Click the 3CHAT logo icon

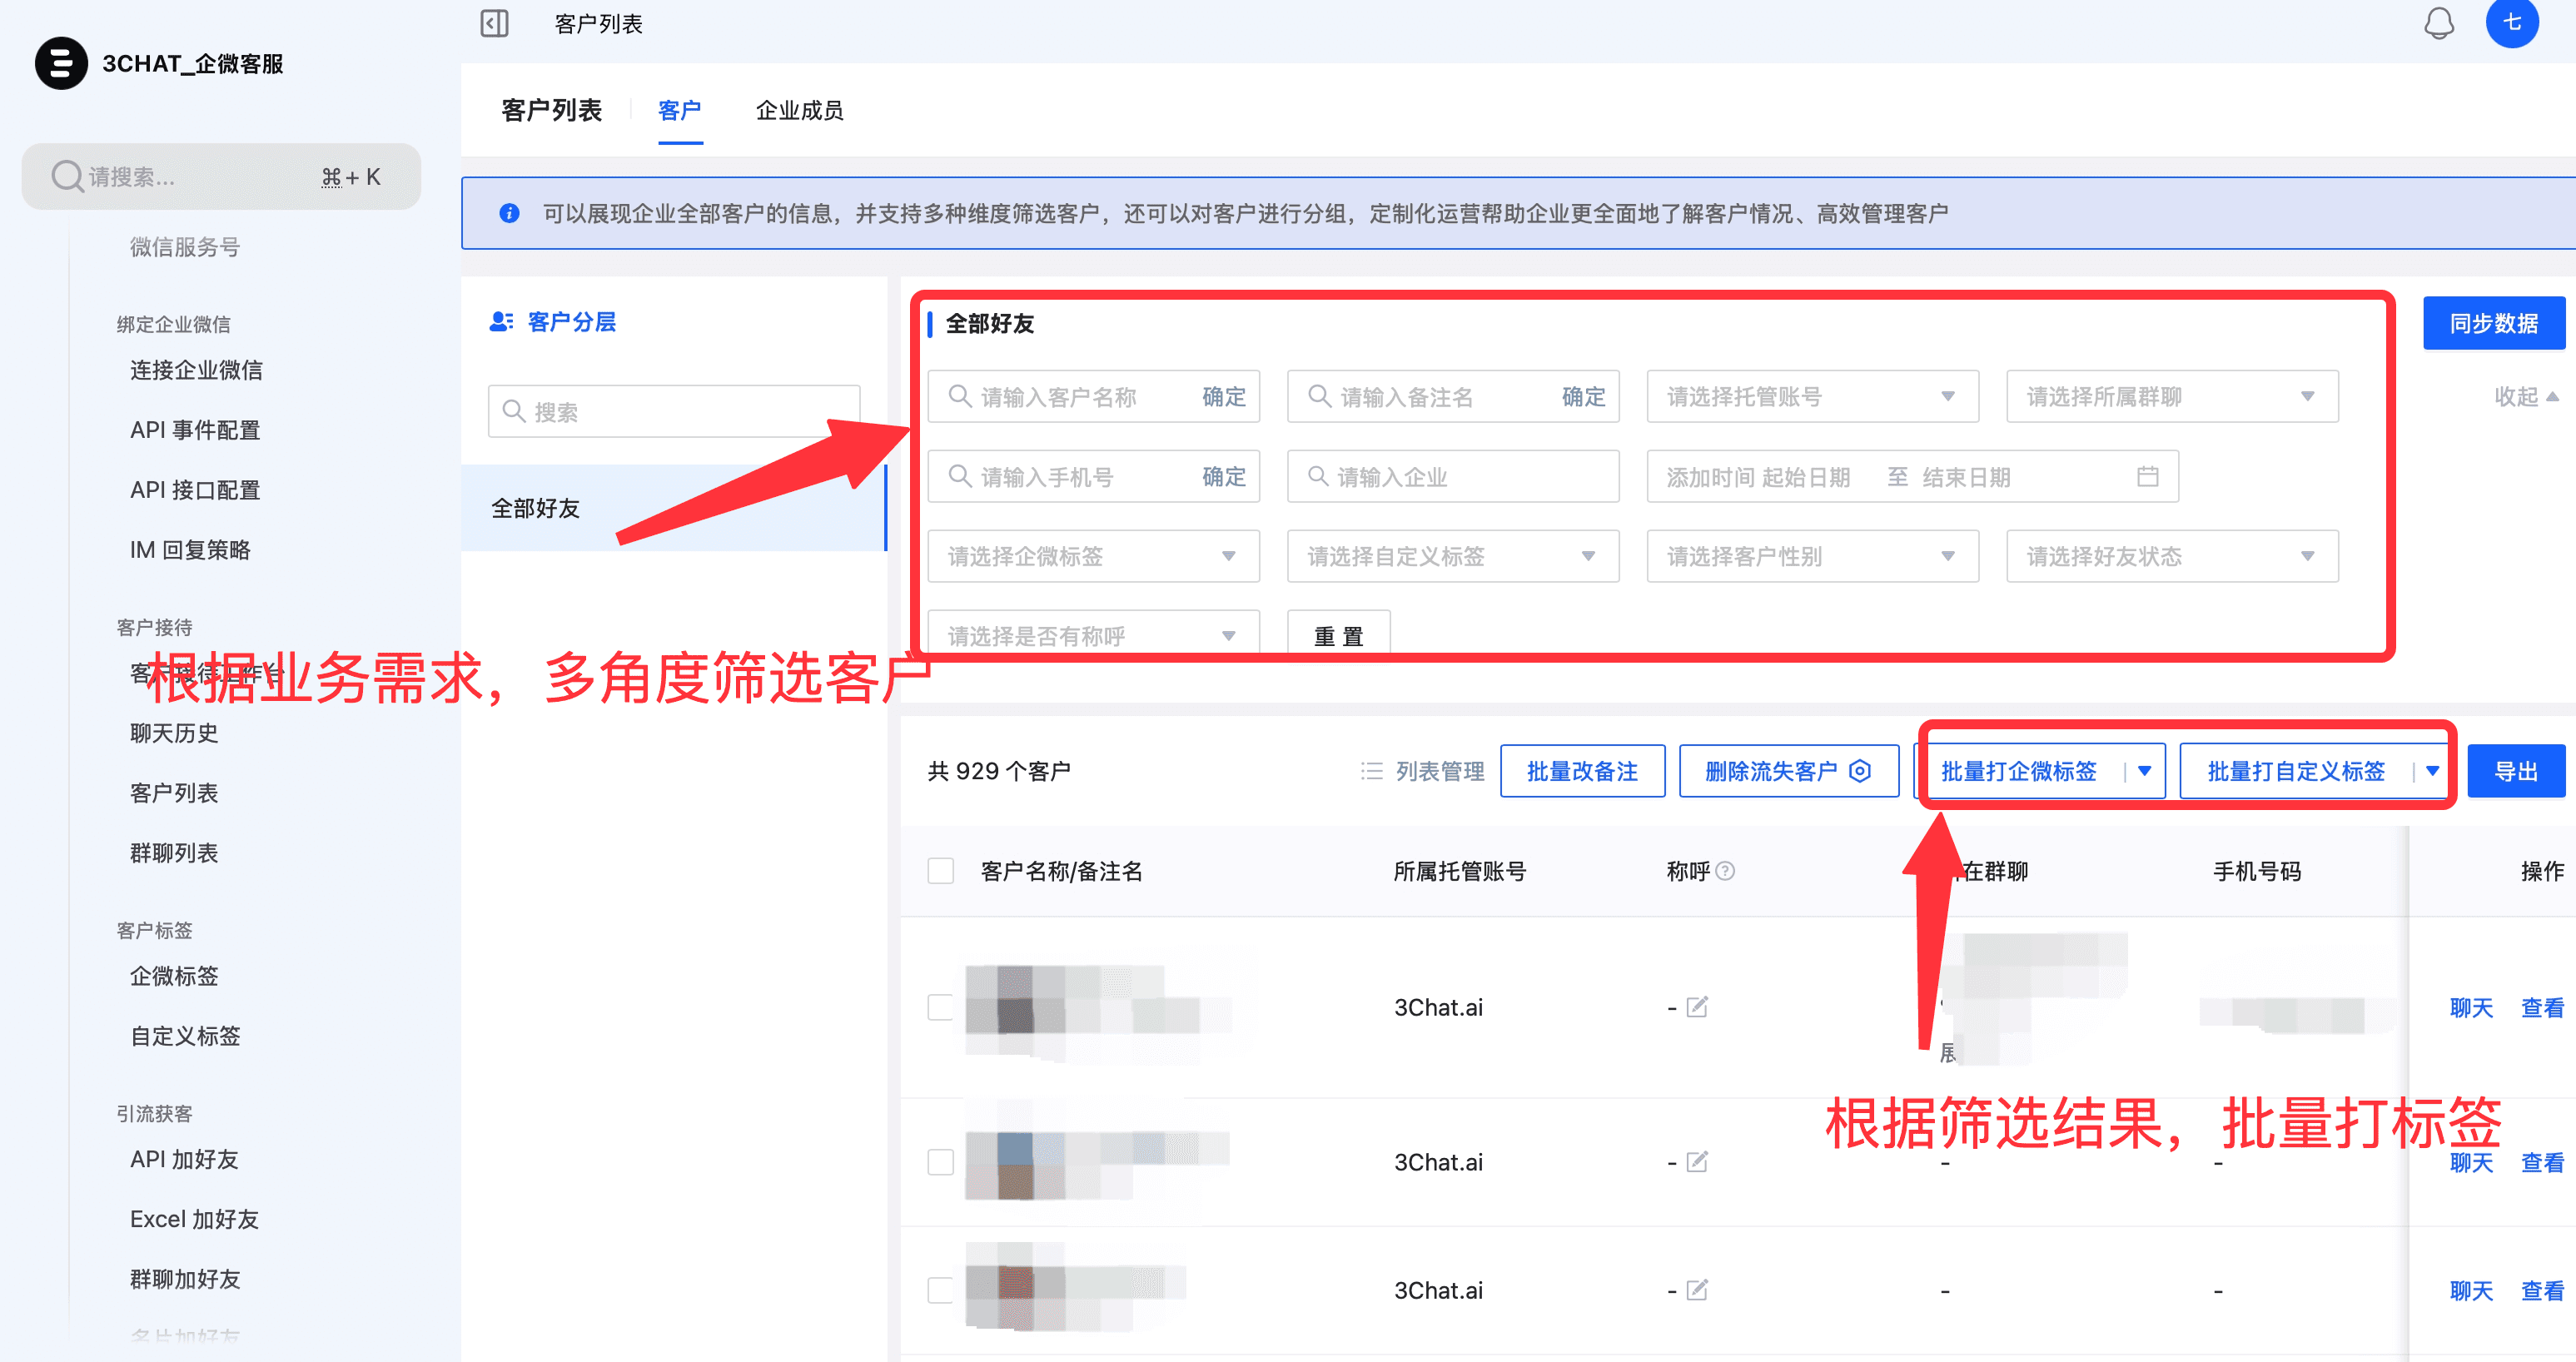coord(61,63)
